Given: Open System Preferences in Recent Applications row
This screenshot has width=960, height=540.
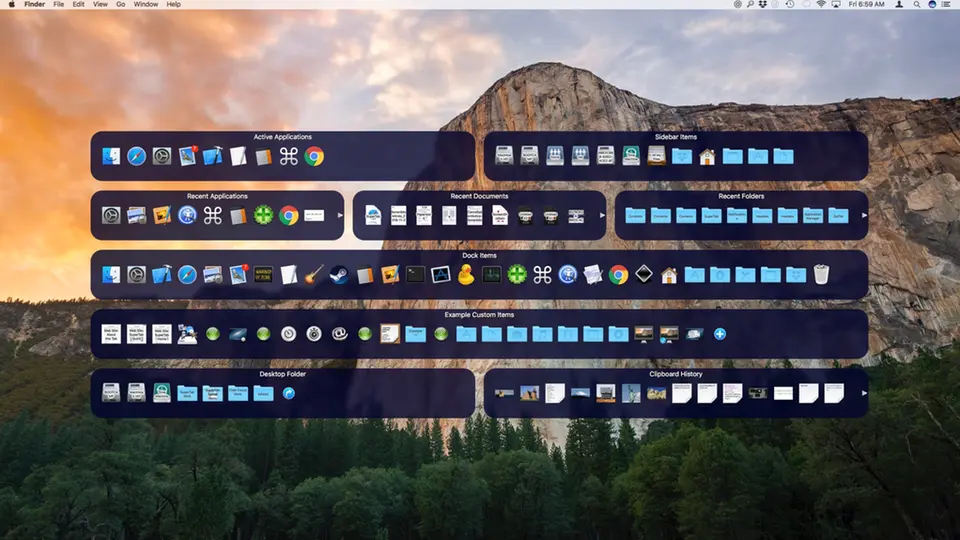Looking at the screenshot, I should coord(111,215).
